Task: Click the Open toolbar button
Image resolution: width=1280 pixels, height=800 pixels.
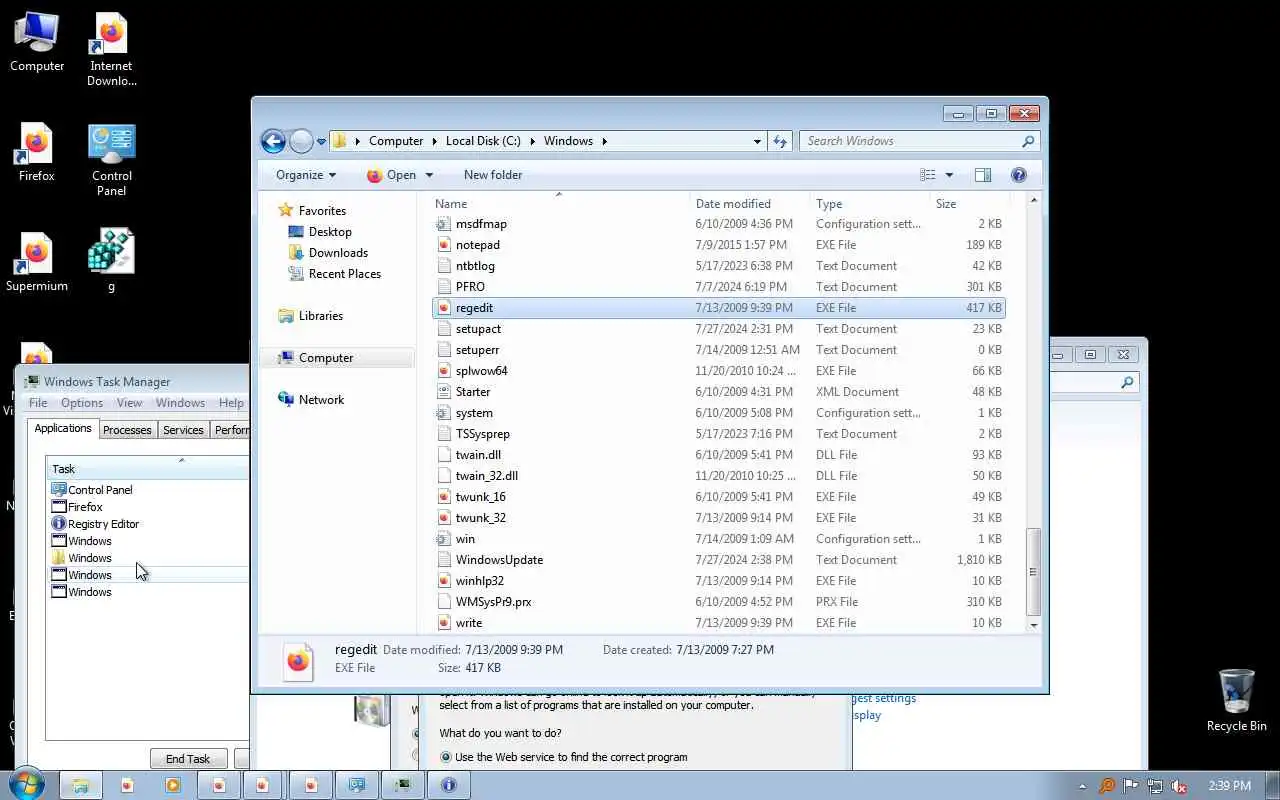Action: (x=391, y=175)
